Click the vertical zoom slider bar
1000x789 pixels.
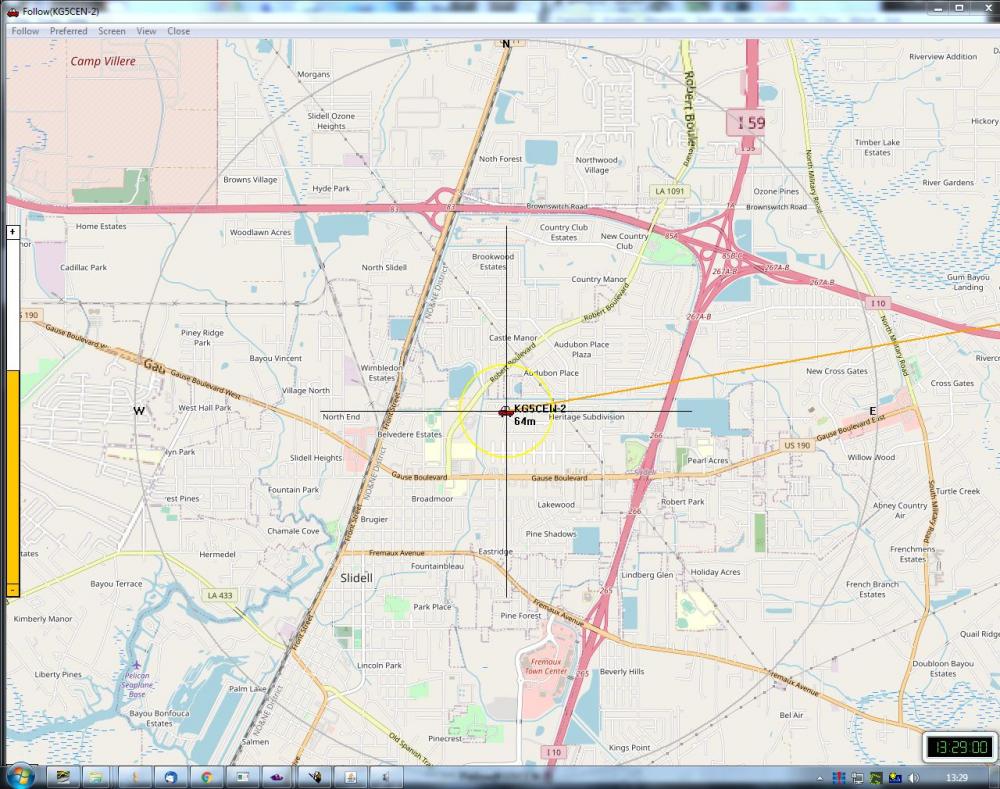[x=13, y=410]
